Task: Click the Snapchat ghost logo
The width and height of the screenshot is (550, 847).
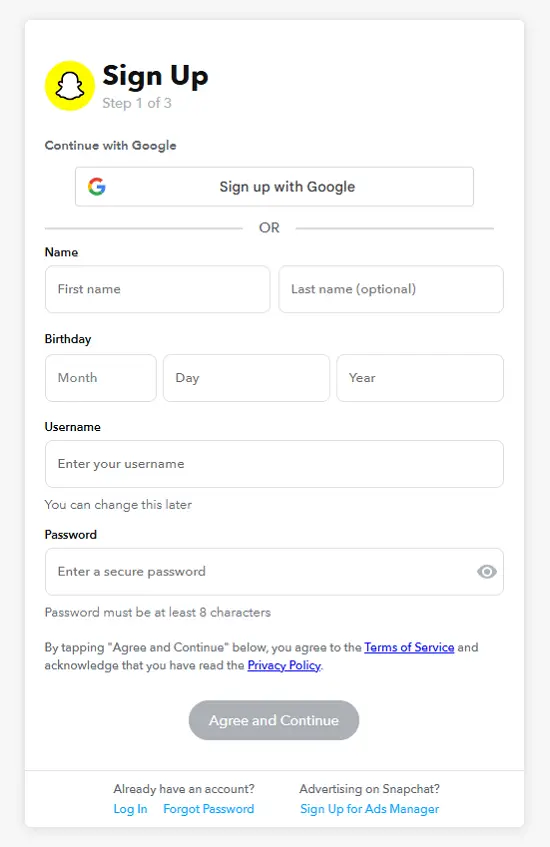Action: coord(70,86)
